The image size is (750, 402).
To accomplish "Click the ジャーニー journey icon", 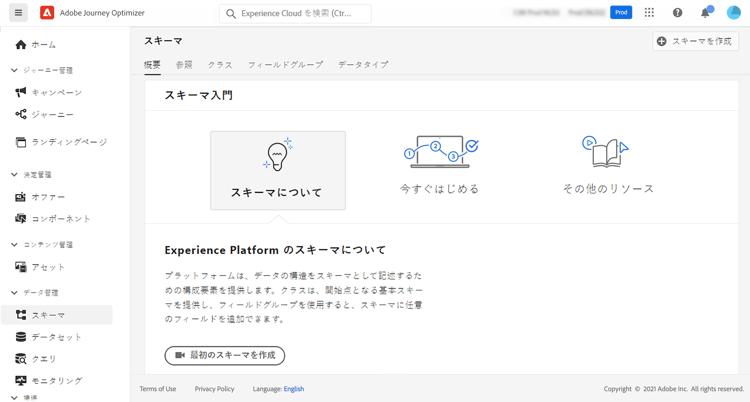I will (21, 114).
